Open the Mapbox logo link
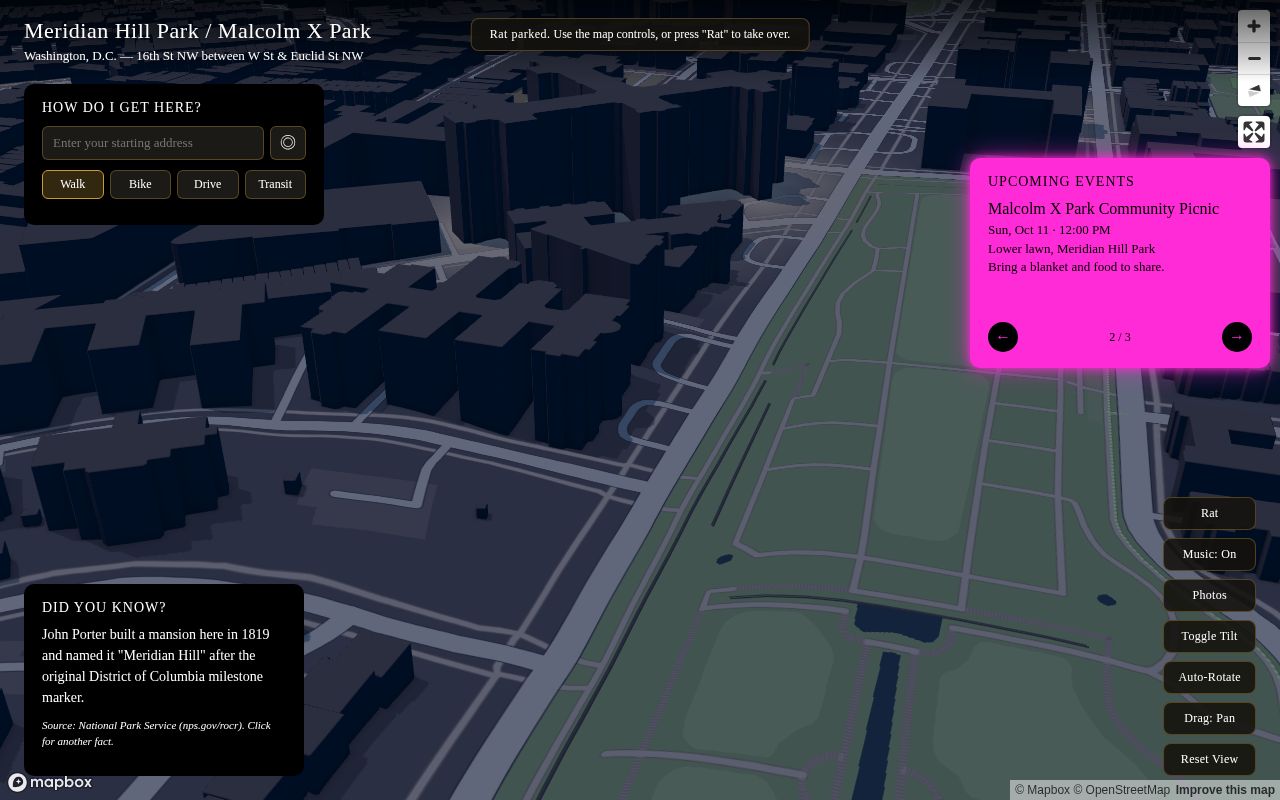 tap(50, 782)
